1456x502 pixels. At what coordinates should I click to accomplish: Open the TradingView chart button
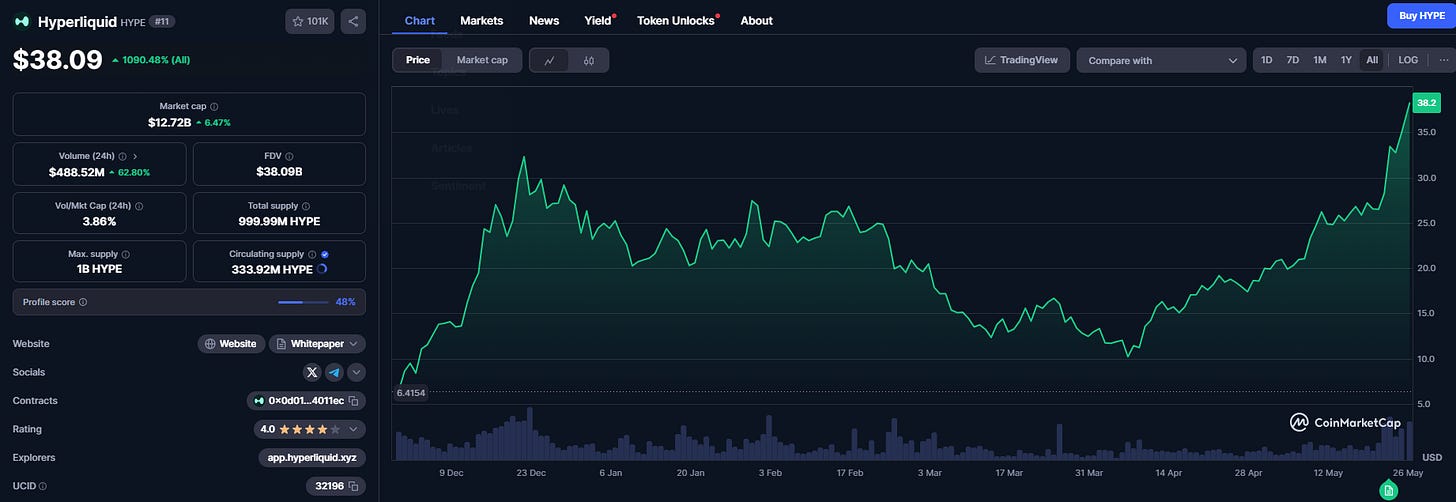click(1022, 60)
